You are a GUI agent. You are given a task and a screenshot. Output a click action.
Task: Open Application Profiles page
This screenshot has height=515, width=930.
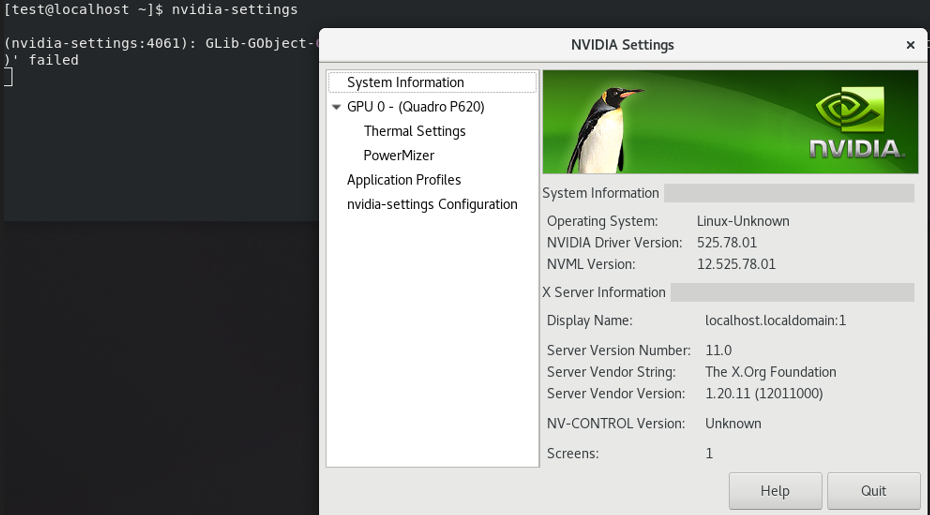tap(404, 180)
